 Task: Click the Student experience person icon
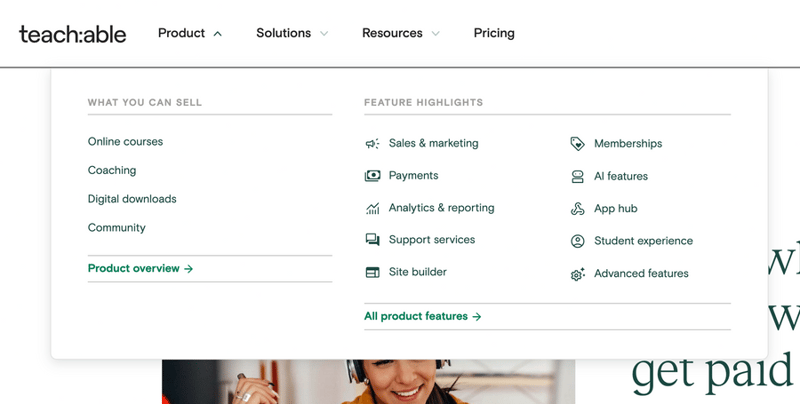[577, 241]
